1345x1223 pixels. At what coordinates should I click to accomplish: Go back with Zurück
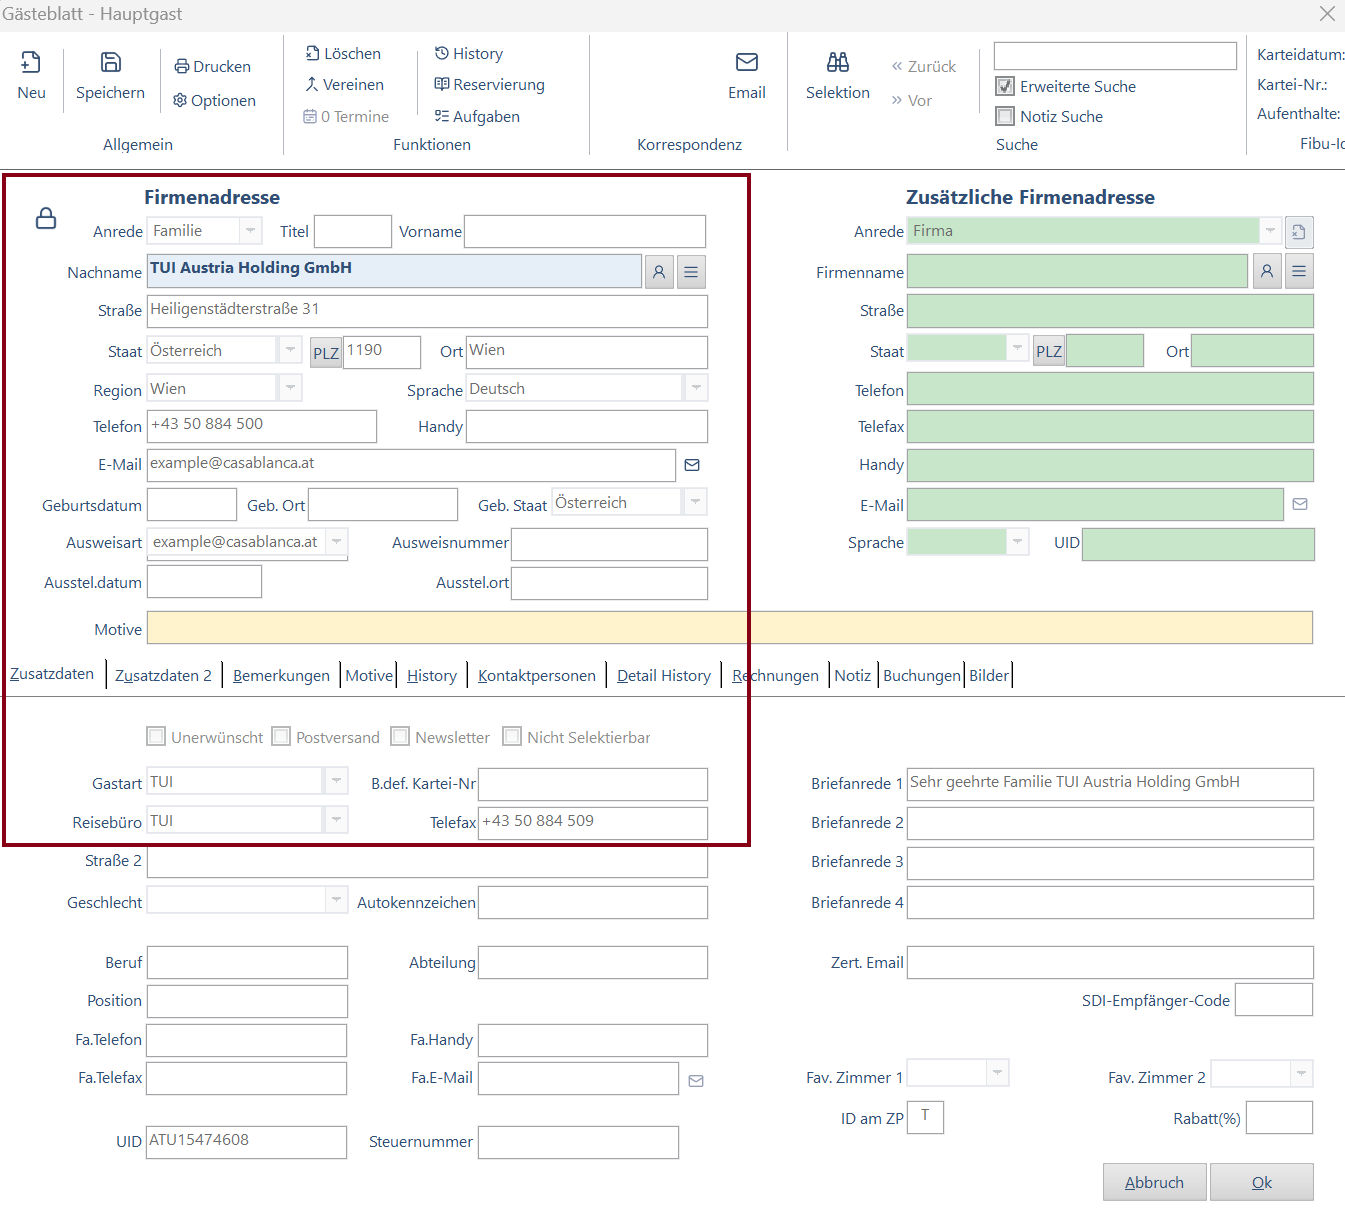pos(924,66)
